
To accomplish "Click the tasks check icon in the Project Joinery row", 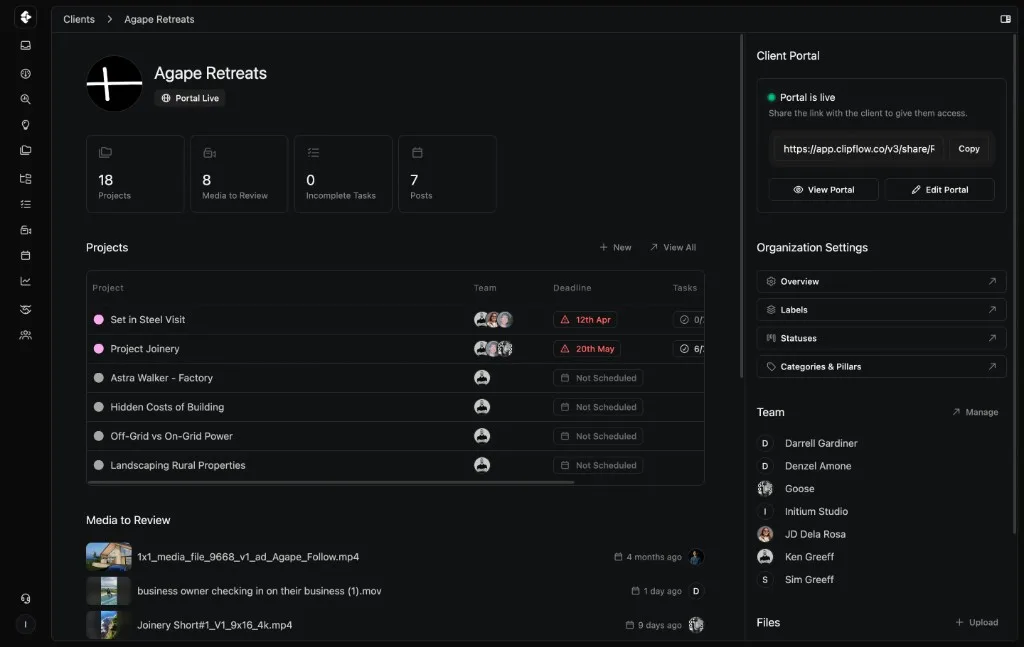I will pos(684,349).
